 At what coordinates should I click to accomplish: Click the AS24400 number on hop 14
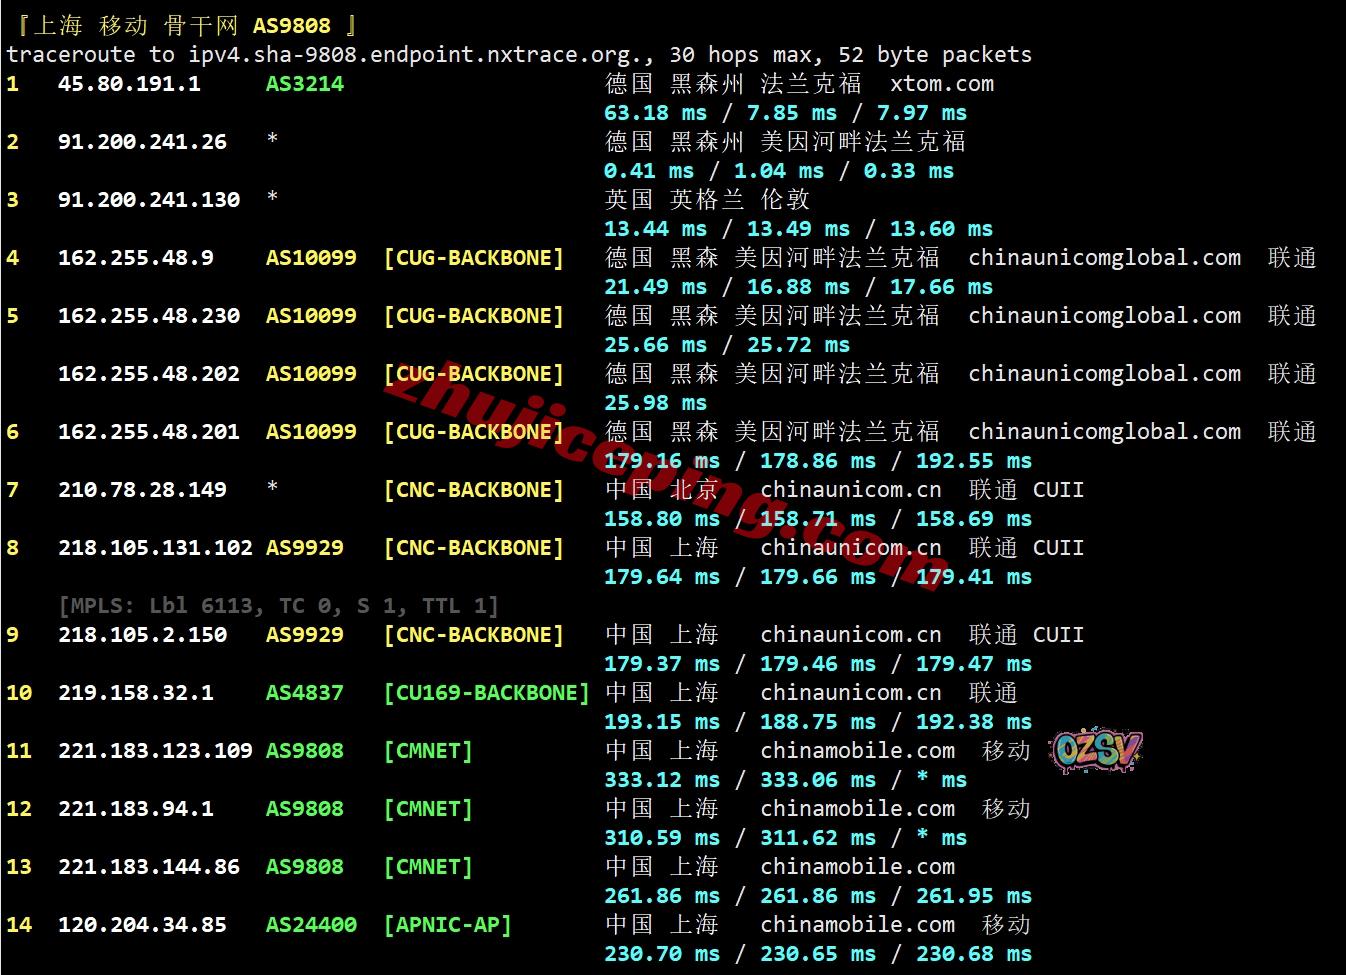(311, 925)
